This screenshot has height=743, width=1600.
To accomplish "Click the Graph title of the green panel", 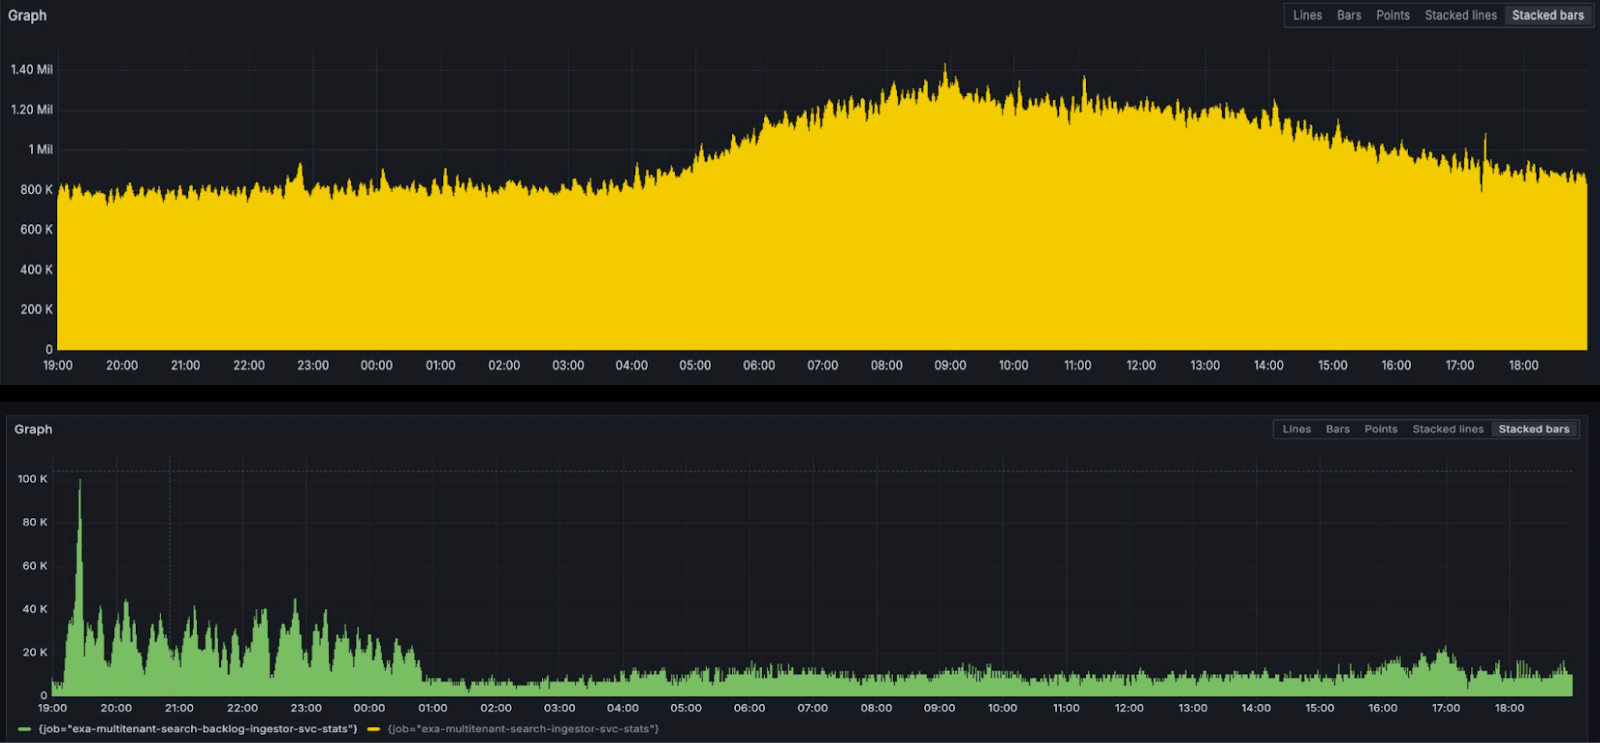I will pyautogui.click(x=33, y=429).
